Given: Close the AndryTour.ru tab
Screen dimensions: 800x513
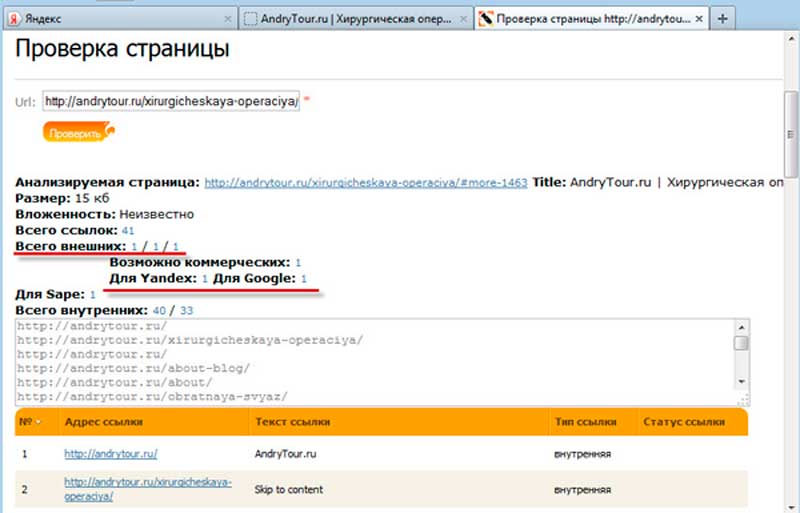Looking at the screenshot, I should tap(463, 19).
